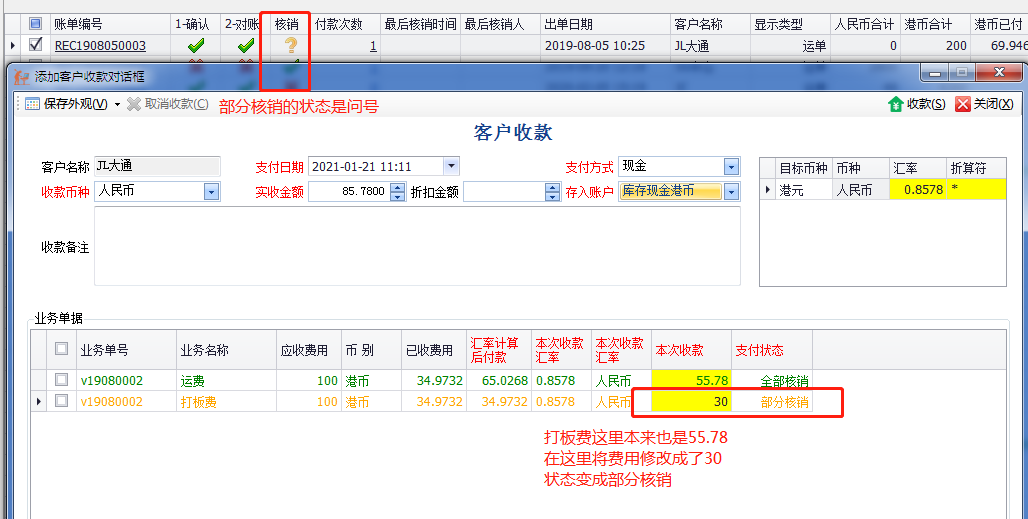
Task: Click the question mark 核销 status icon
Action: [x=291, y=45]
